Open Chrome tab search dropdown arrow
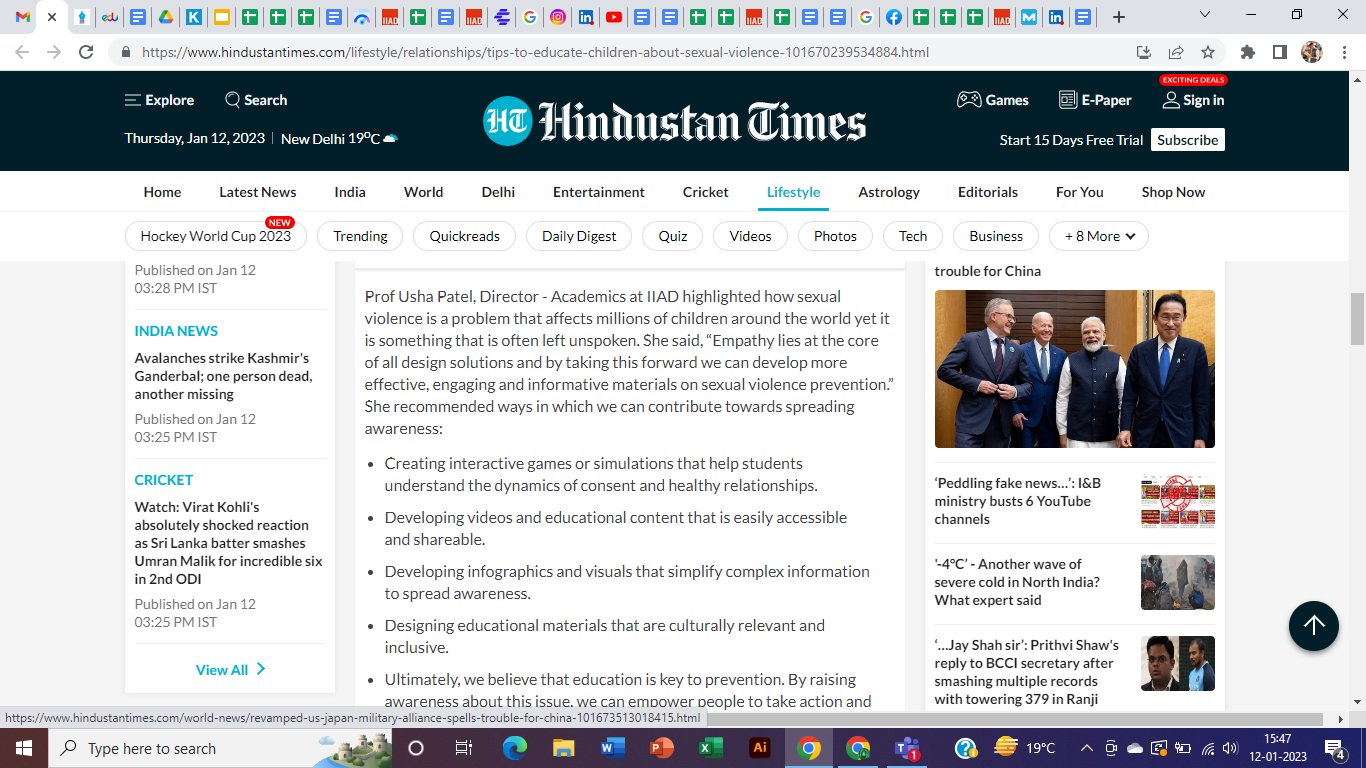 click(1205, 16)
